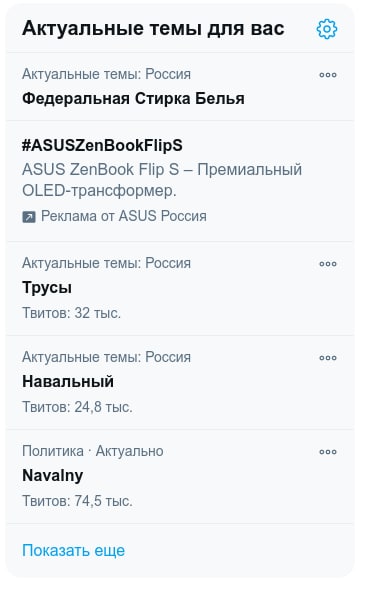
Task: Open more options for Трусы trend
Action: coord(327,264)
